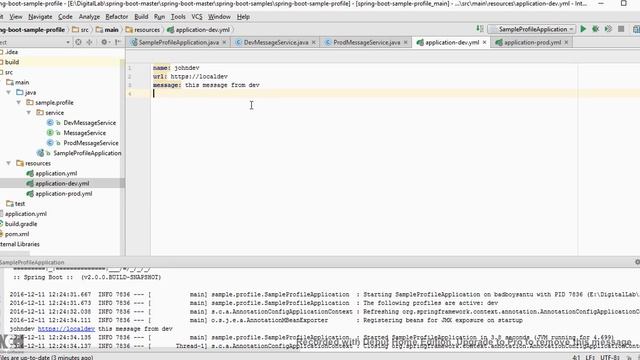This screenshot has height=360, width=640.
Task: Select the build folder in tree
Action: coord(12,62)
